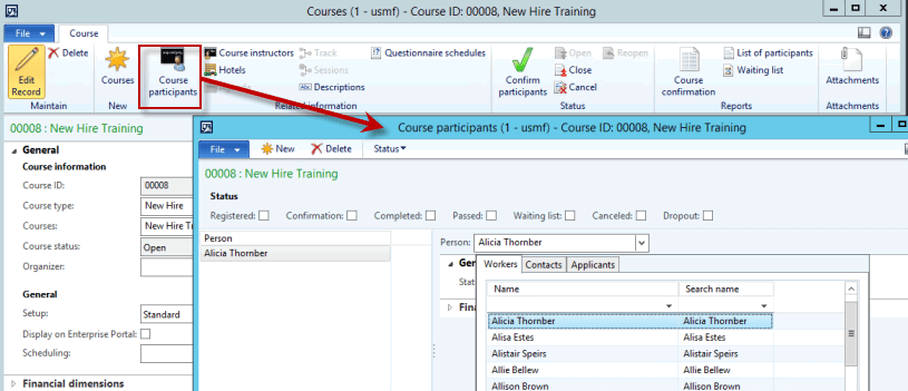
Task: Open Course instructors
Action: pyautogui.click(x=249, y=53)
